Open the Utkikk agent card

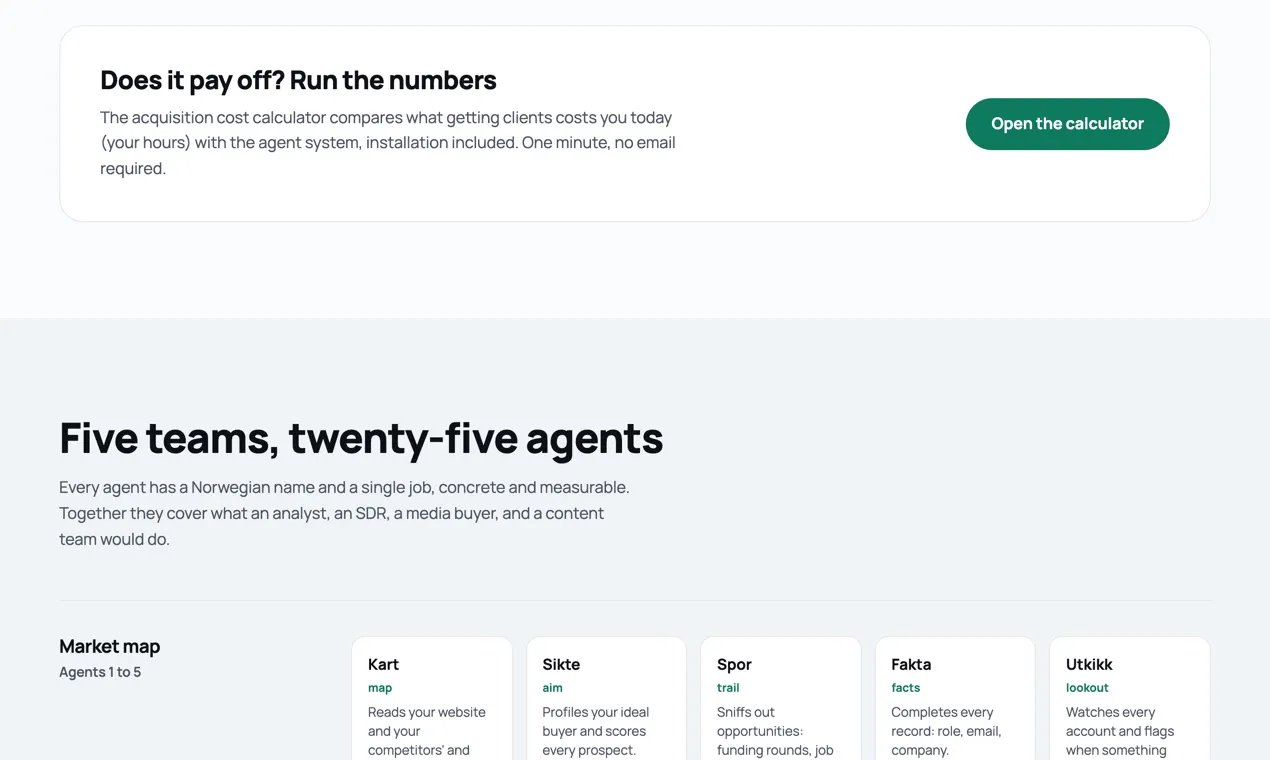(x=1130, y=699)
